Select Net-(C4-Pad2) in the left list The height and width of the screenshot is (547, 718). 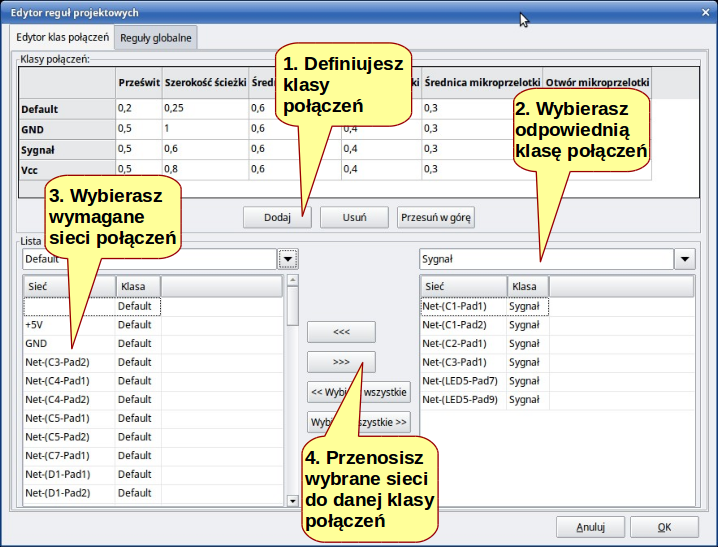pos(153,400)
